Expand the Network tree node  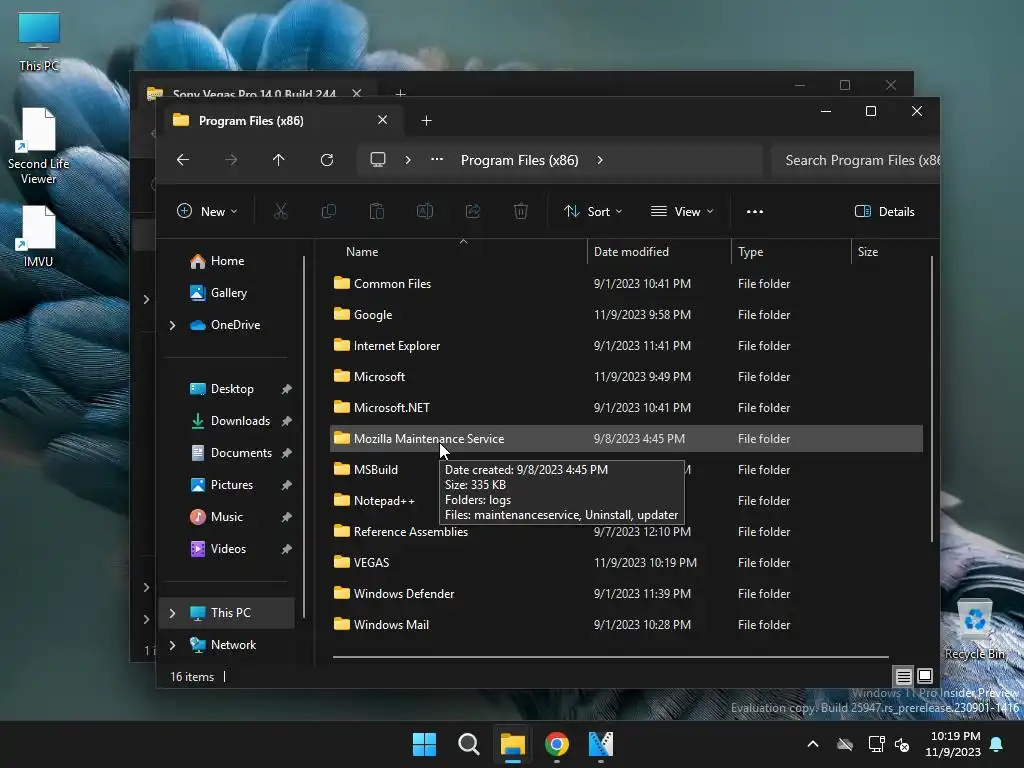(172, 645)
